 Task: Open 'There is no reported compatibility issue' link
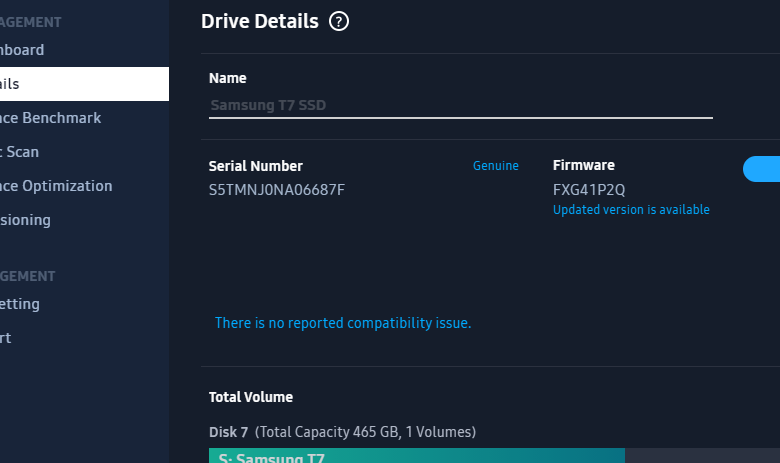point(343,323)
